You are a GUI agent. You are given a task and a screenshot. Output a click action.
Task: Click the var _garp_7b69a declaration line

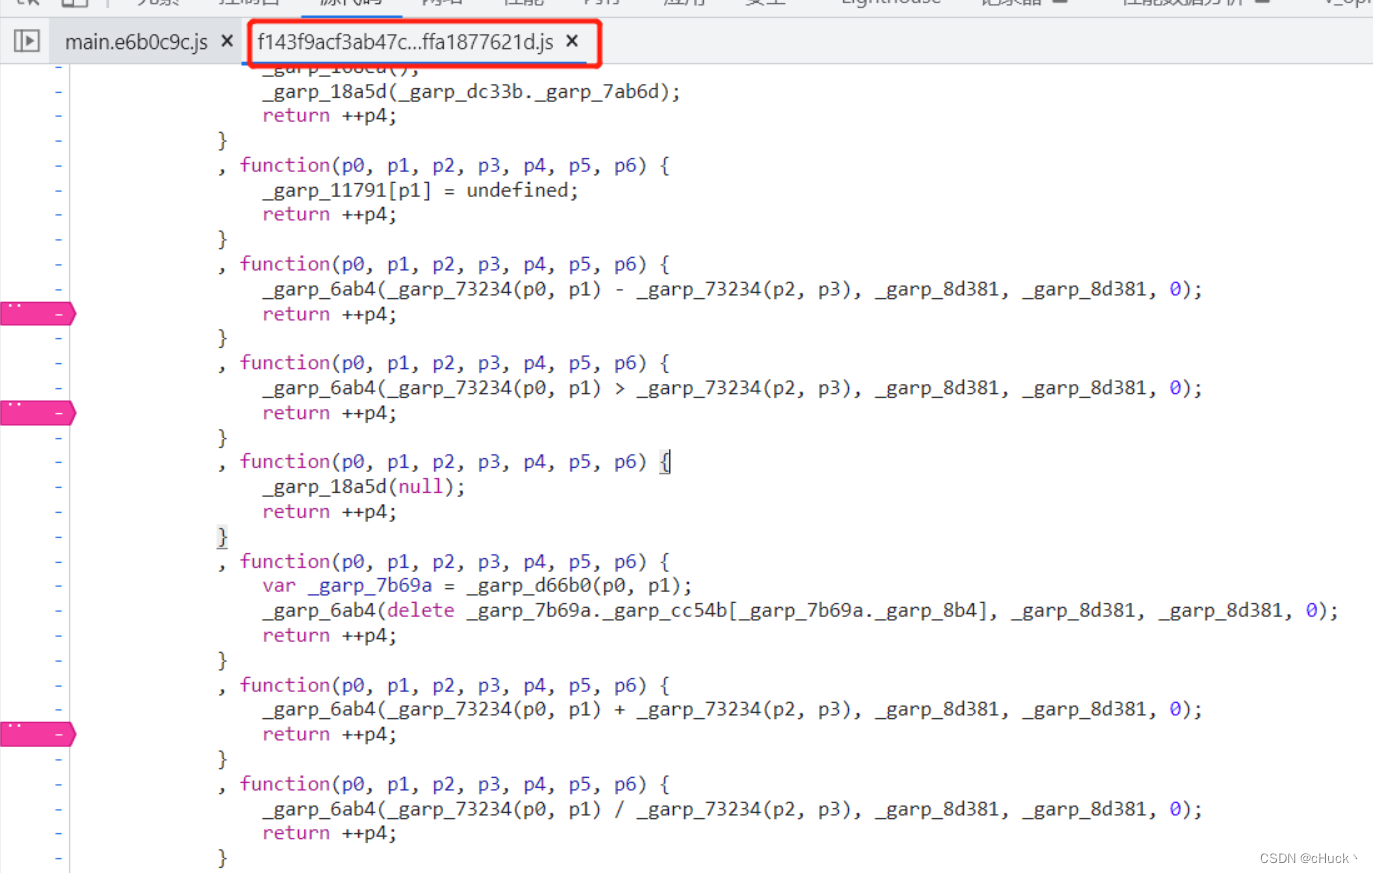click(x=477, y=586)
